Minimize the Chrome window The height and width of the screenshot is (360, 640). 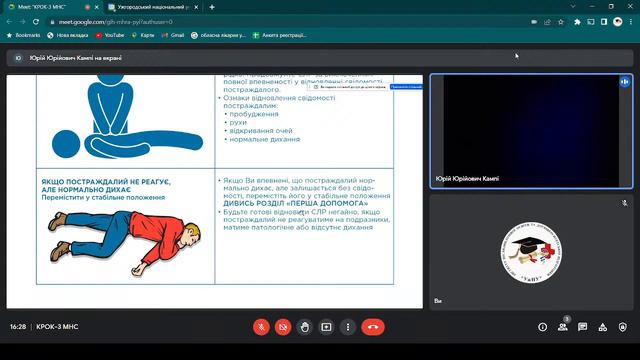click(592, 7)
